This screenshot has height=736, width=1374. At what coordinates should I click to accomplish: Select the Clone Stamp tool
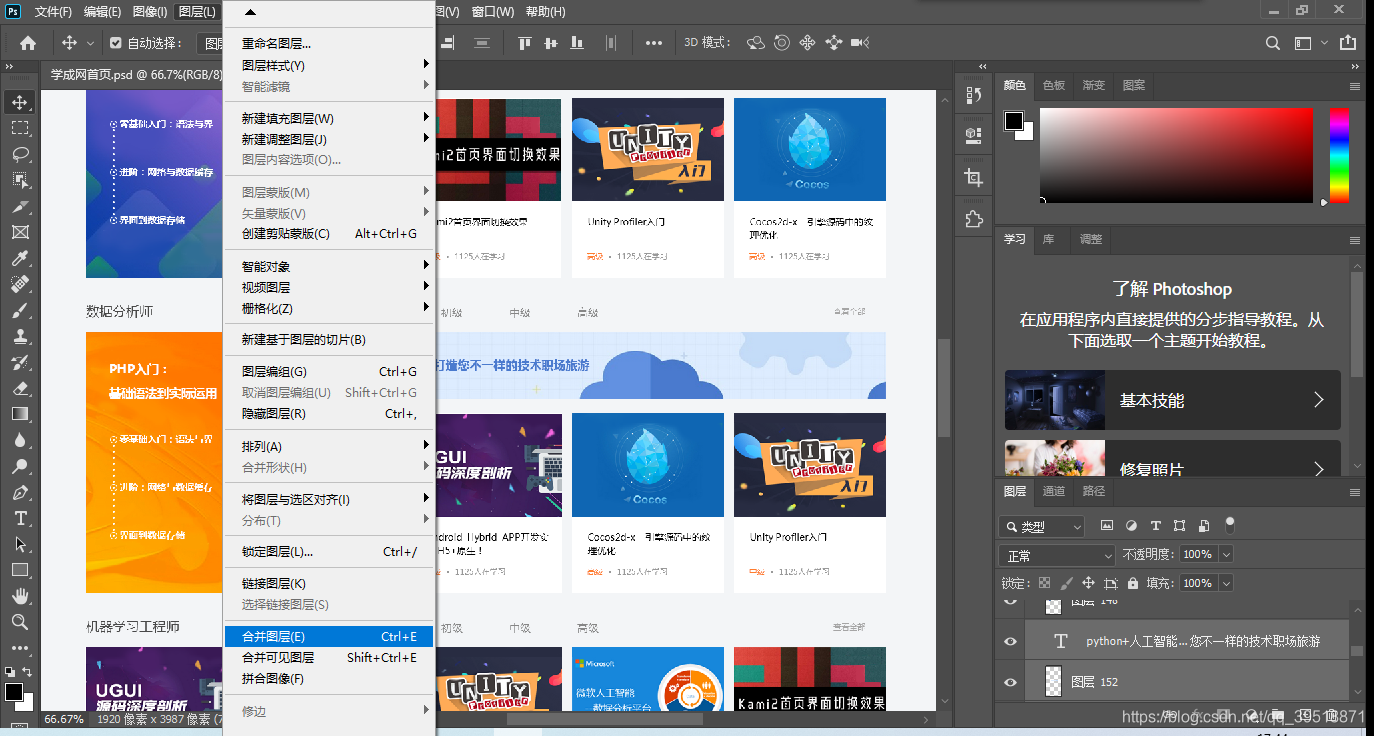click(x=20, y=336)
